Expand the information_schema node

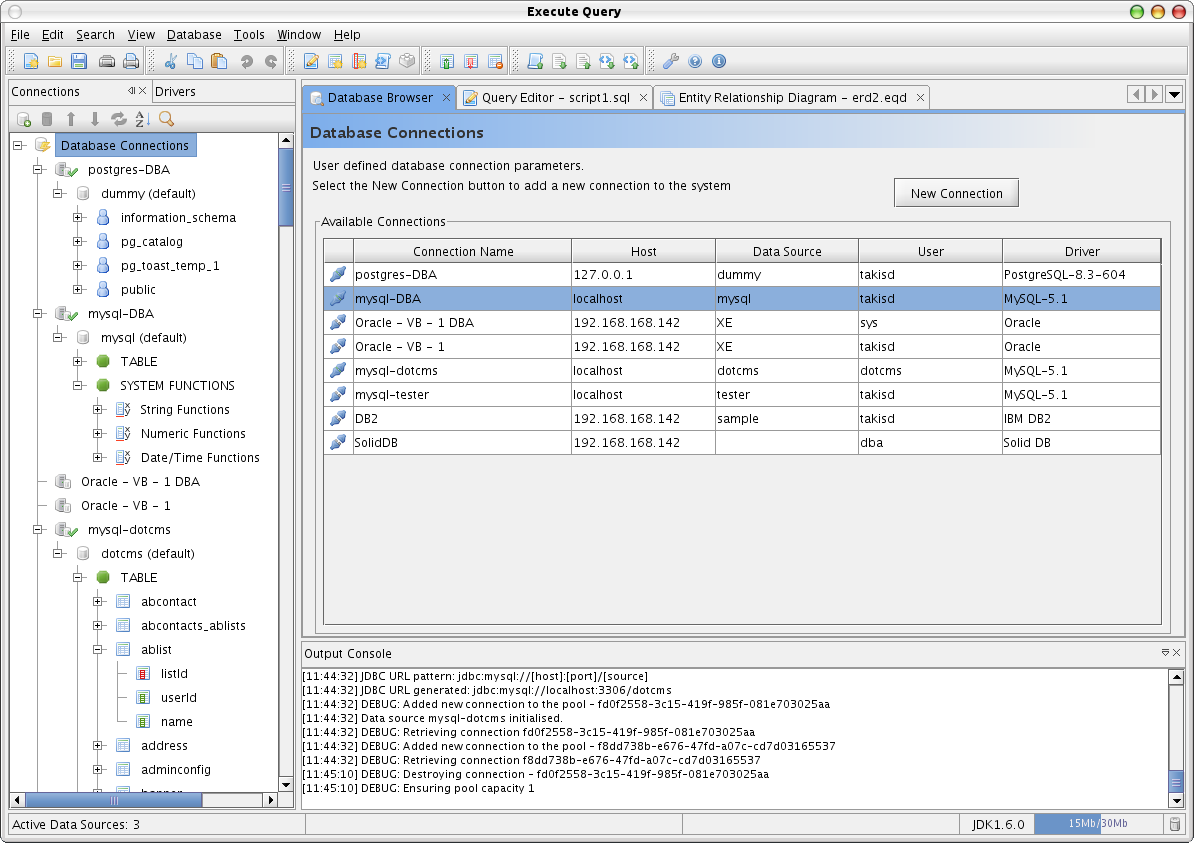78,217
